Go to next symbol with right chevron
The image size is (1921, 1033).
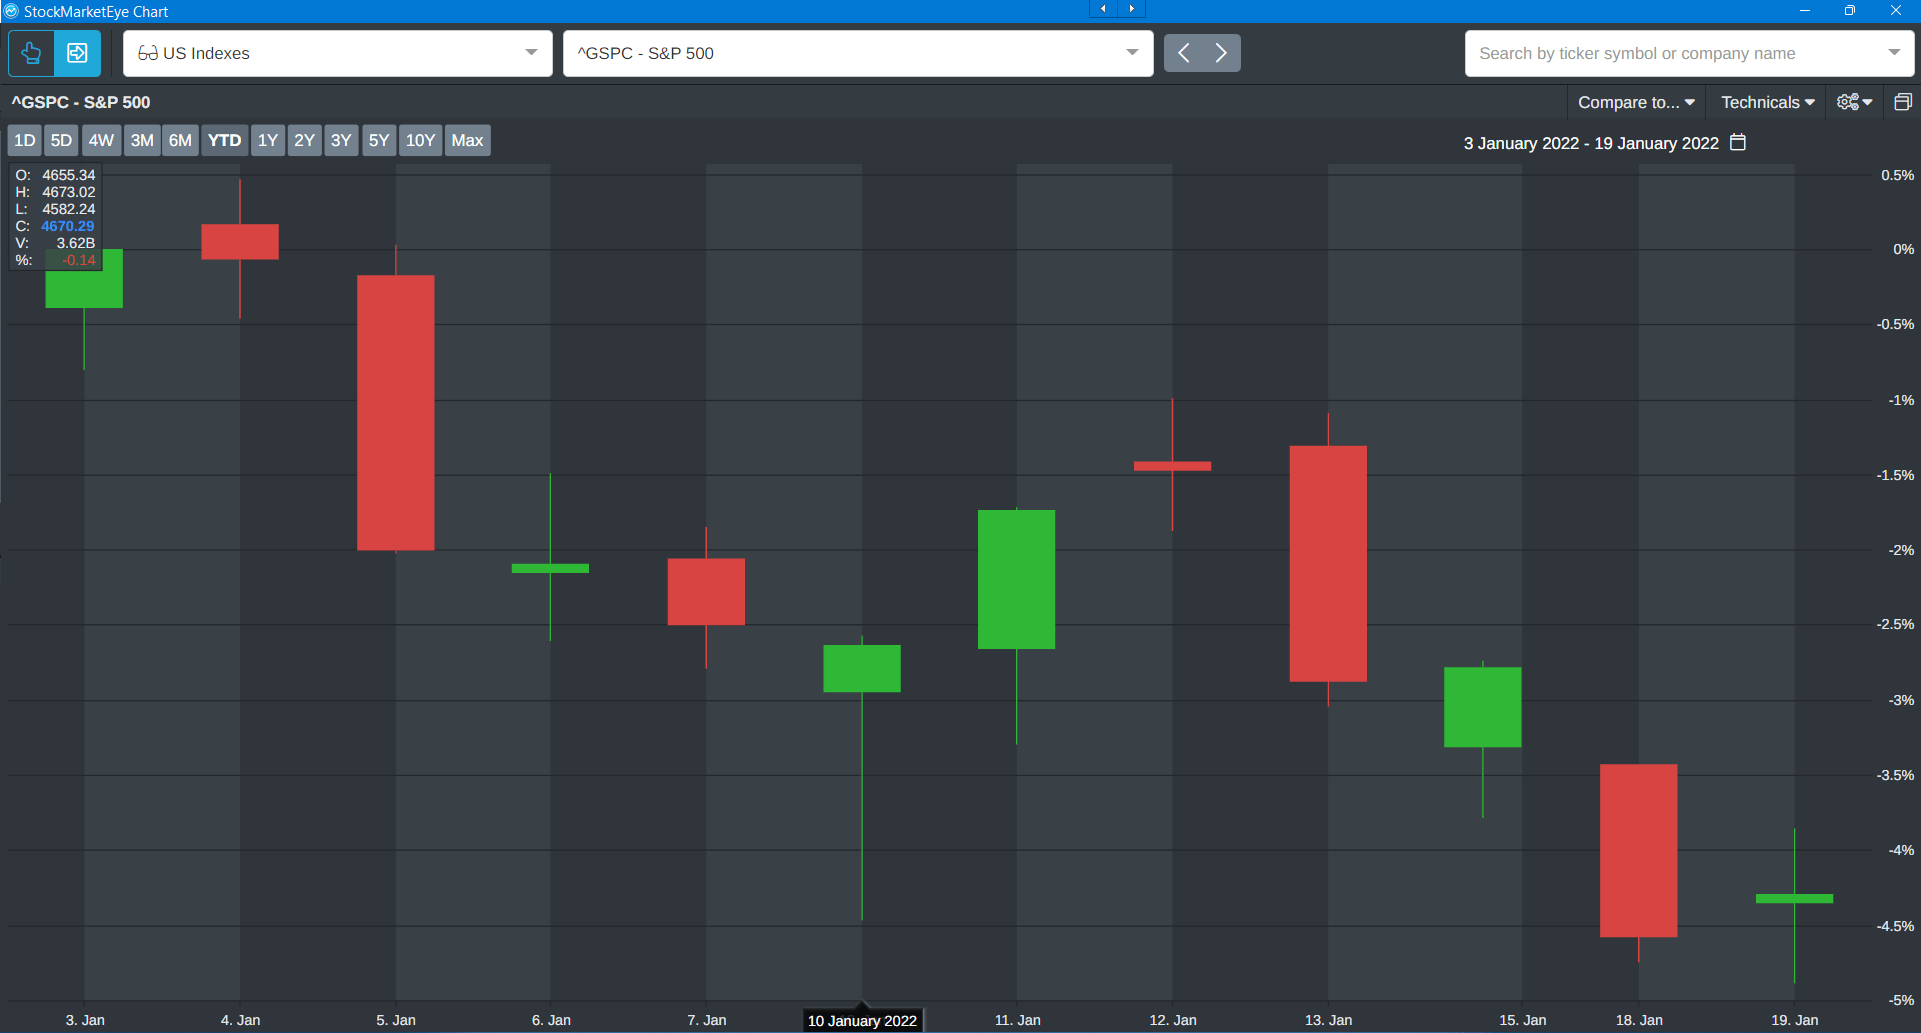click(1221, 53)
